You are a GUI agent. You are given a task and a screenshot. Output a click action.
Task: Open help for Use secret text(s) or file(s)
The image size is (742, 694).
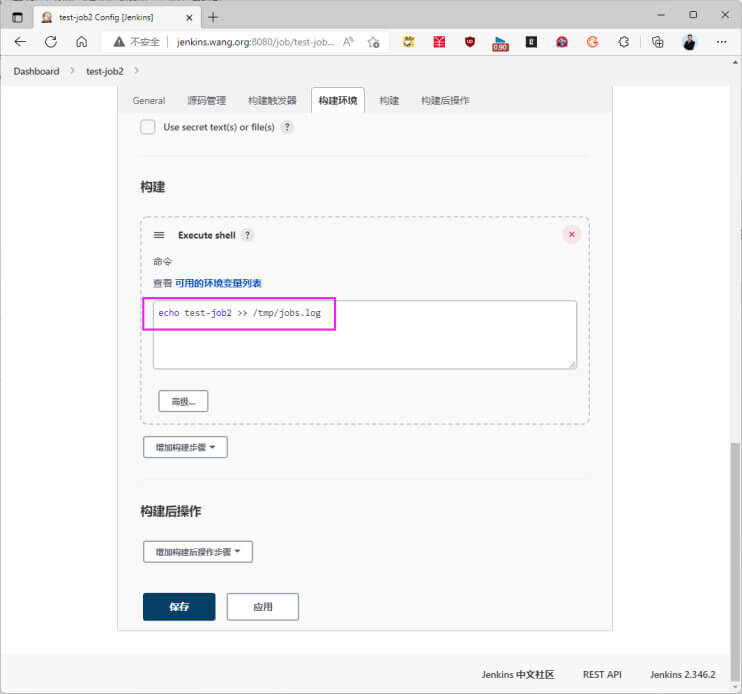point(287,127)
